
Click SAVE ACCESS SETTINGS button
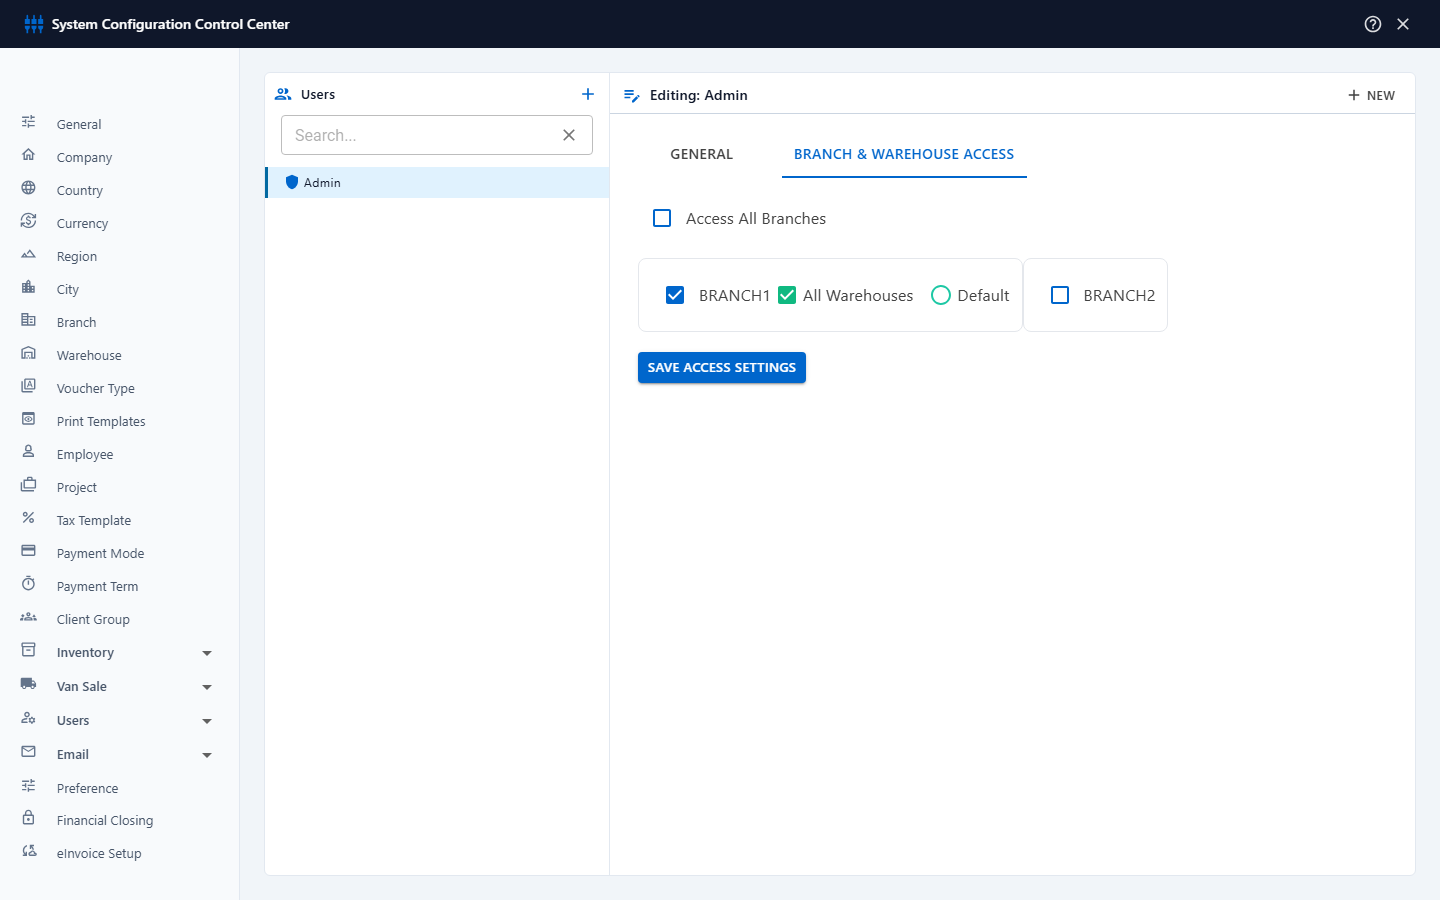coord(722,367)
